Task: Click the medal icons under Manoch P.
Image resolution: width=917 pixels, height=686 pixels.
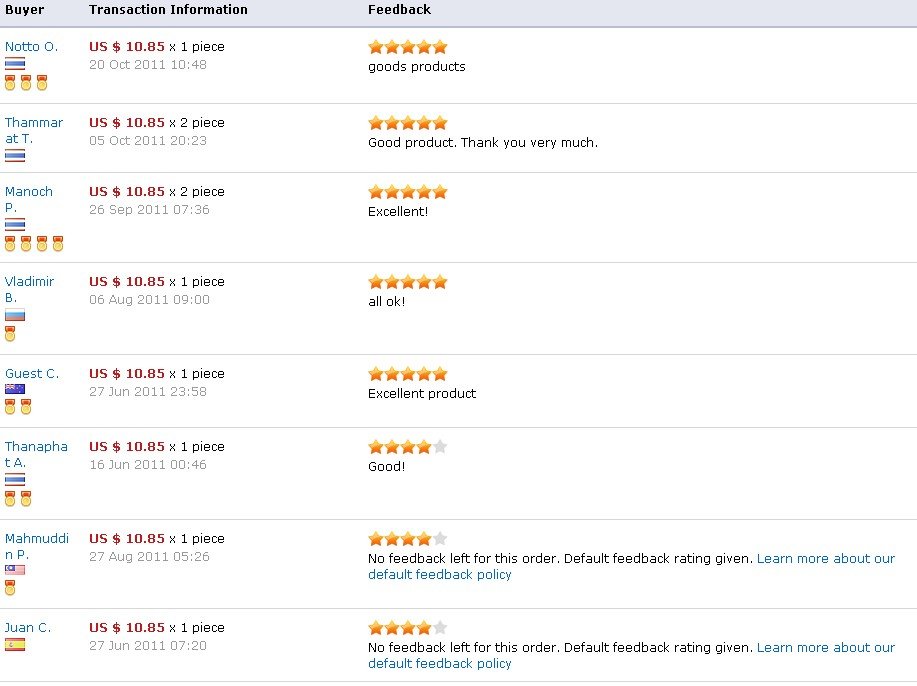Action: [34, 243]
